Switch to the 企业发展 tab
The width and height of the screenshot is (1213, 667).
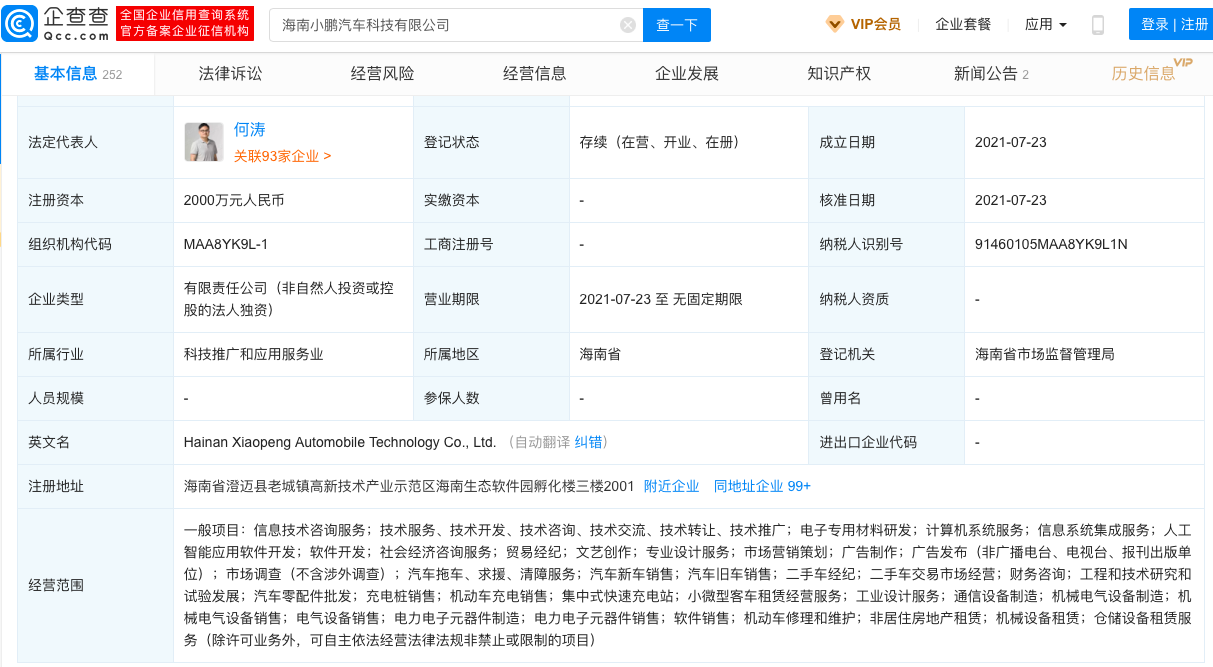tap(687, 74)
